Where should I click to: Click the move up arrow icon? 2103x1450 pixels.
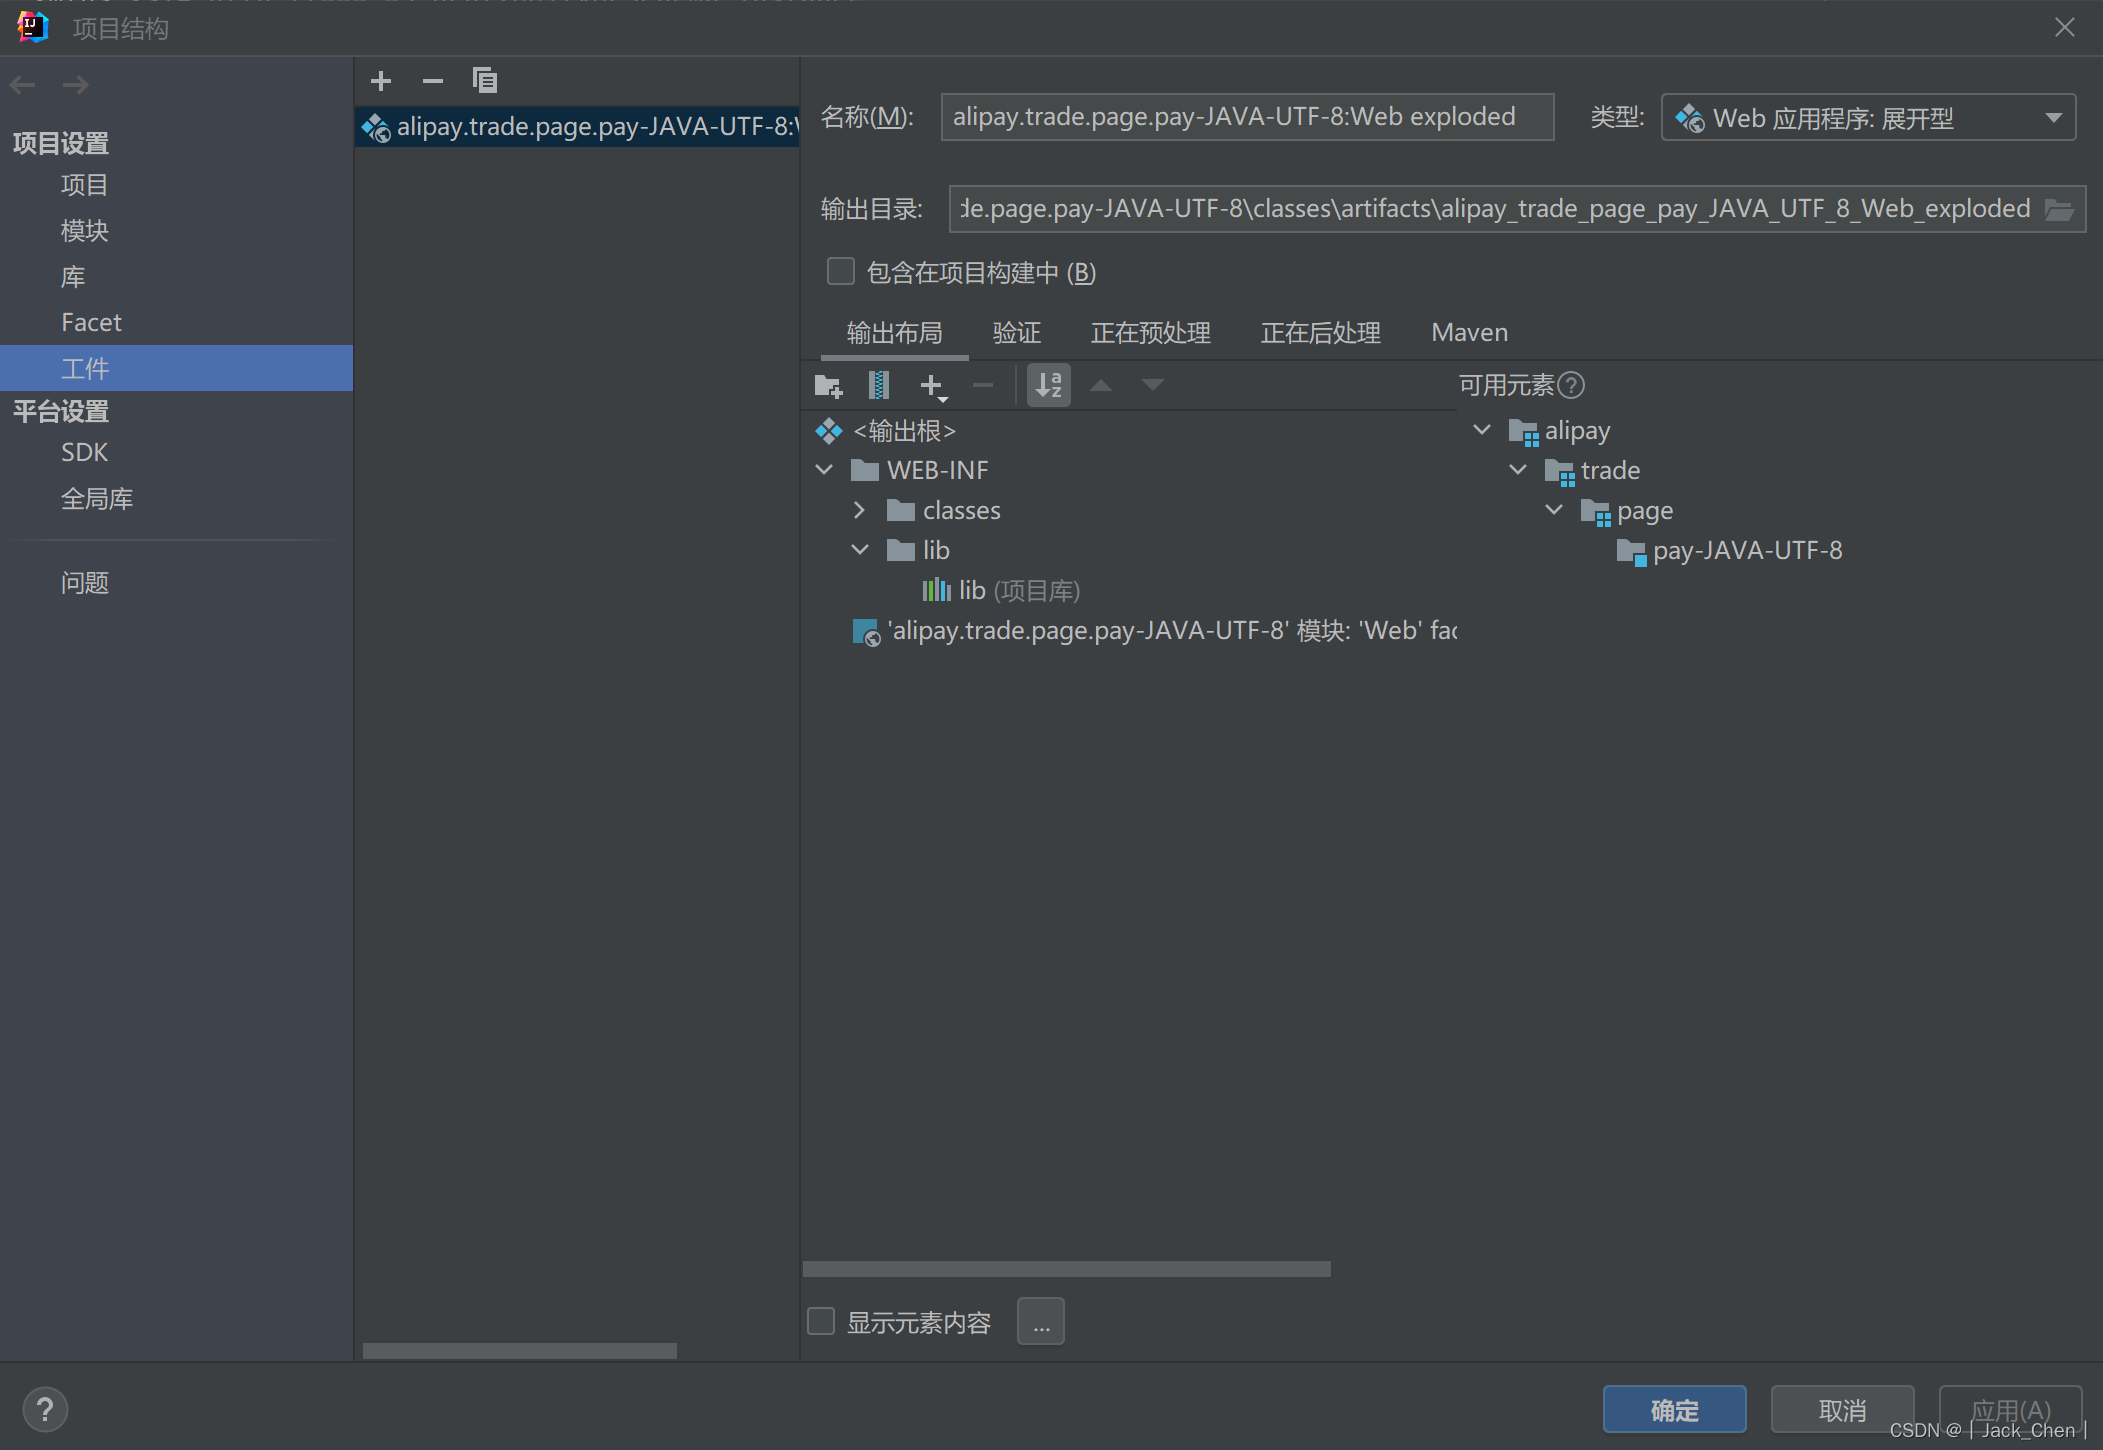[1101, 385]
